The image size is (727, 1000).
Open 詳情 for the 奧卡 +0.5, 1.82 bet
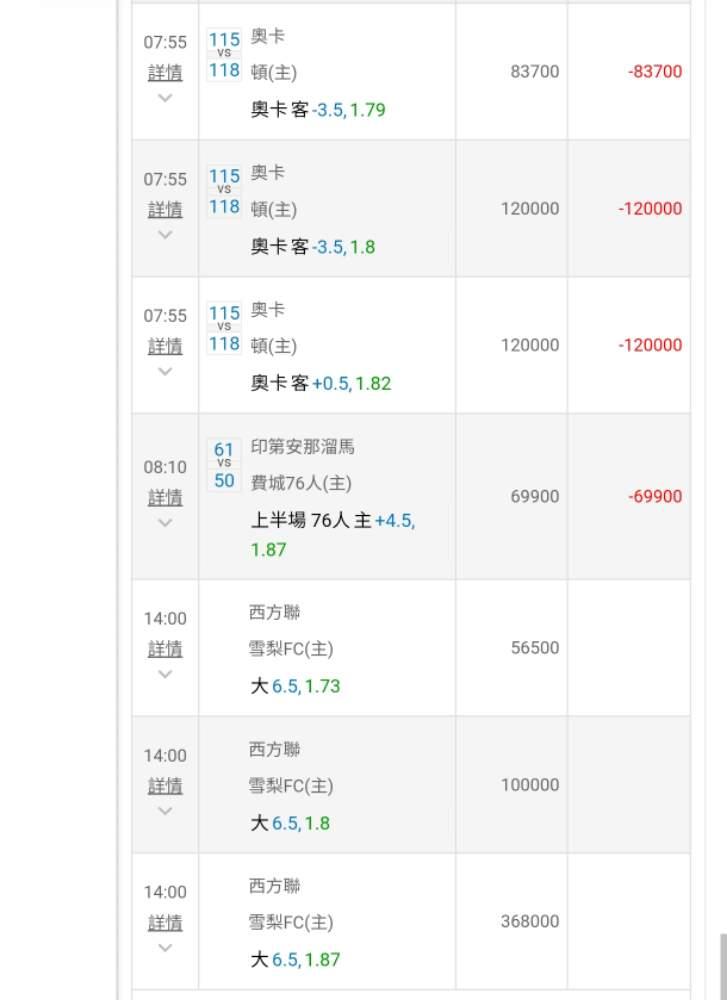165,346
